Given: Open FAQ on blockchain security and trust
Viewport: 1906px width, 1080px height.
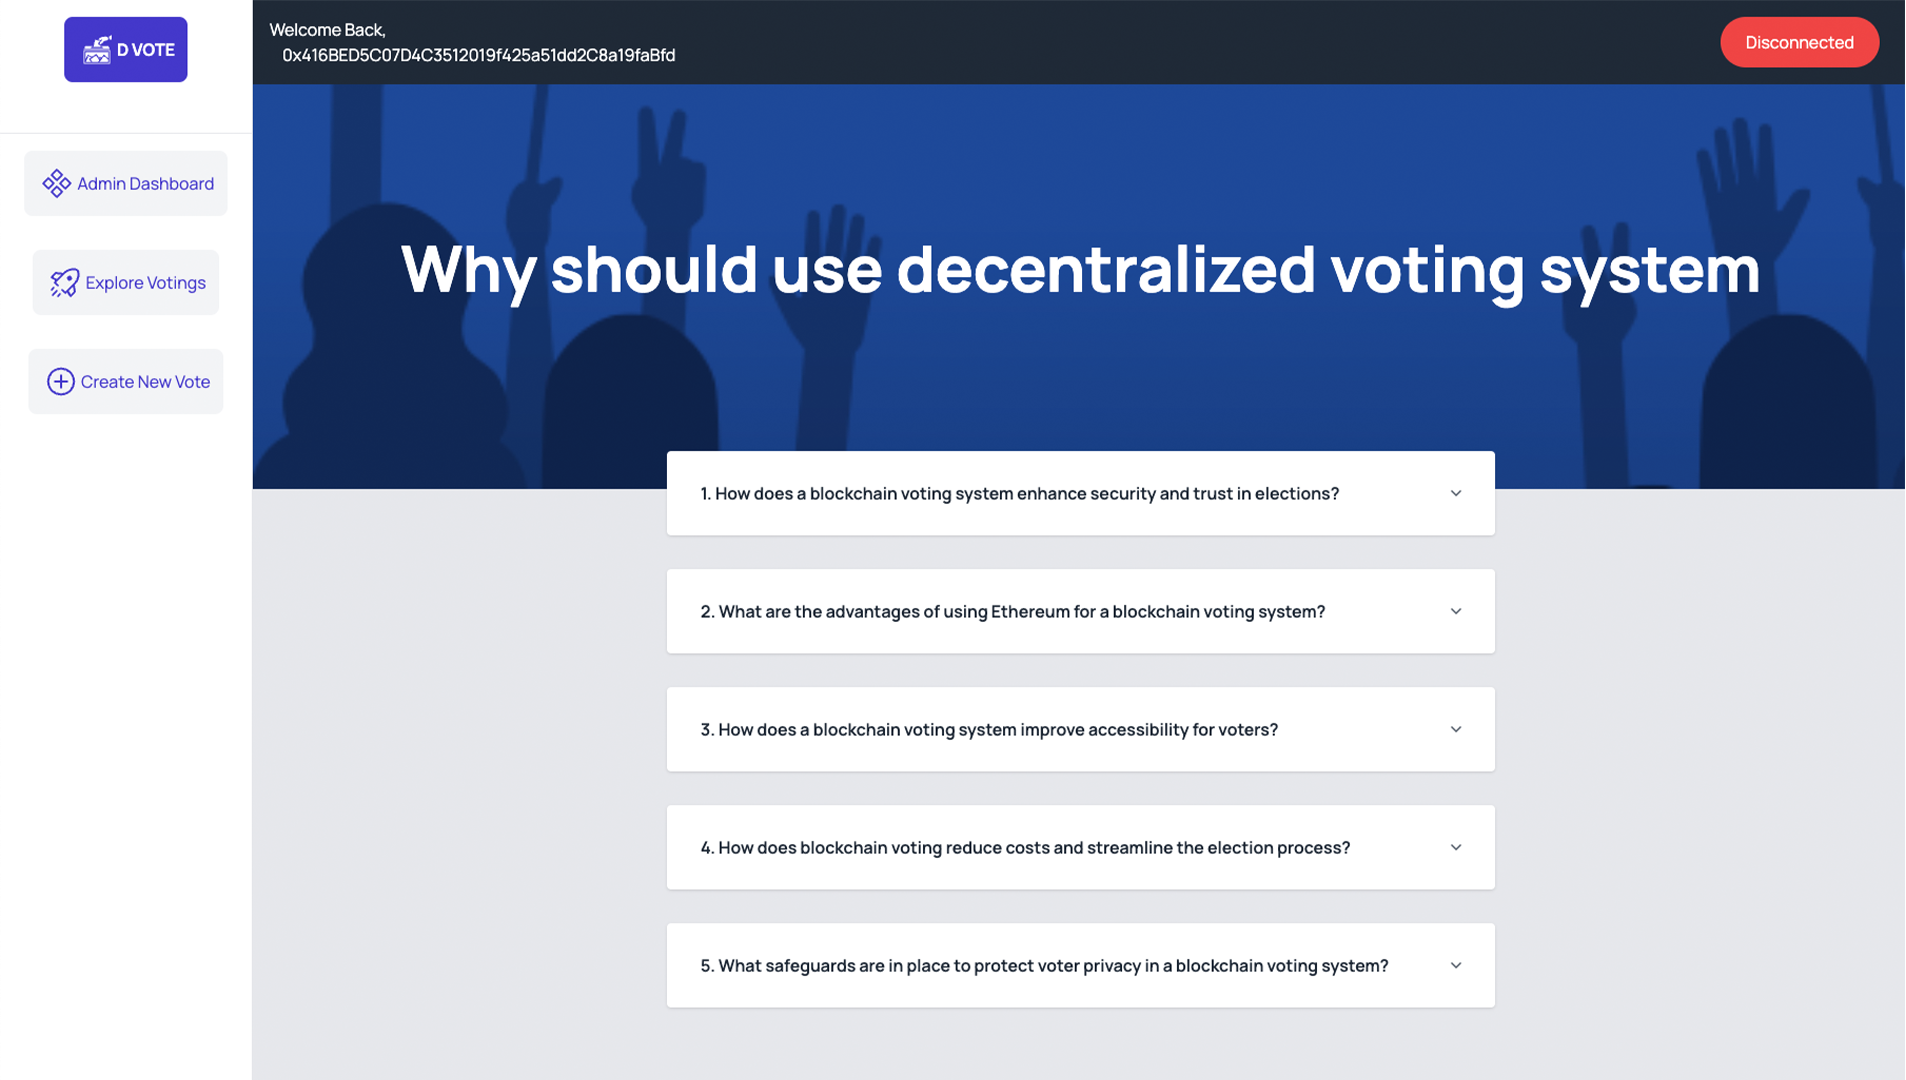Looking at the screenshot, I should click(x=1019, y=494).
